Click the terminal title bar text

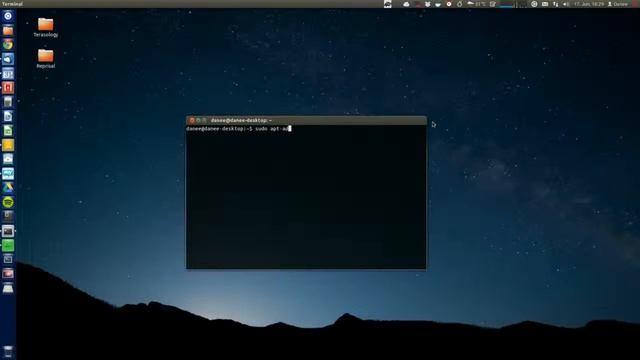tap(241, 120)
